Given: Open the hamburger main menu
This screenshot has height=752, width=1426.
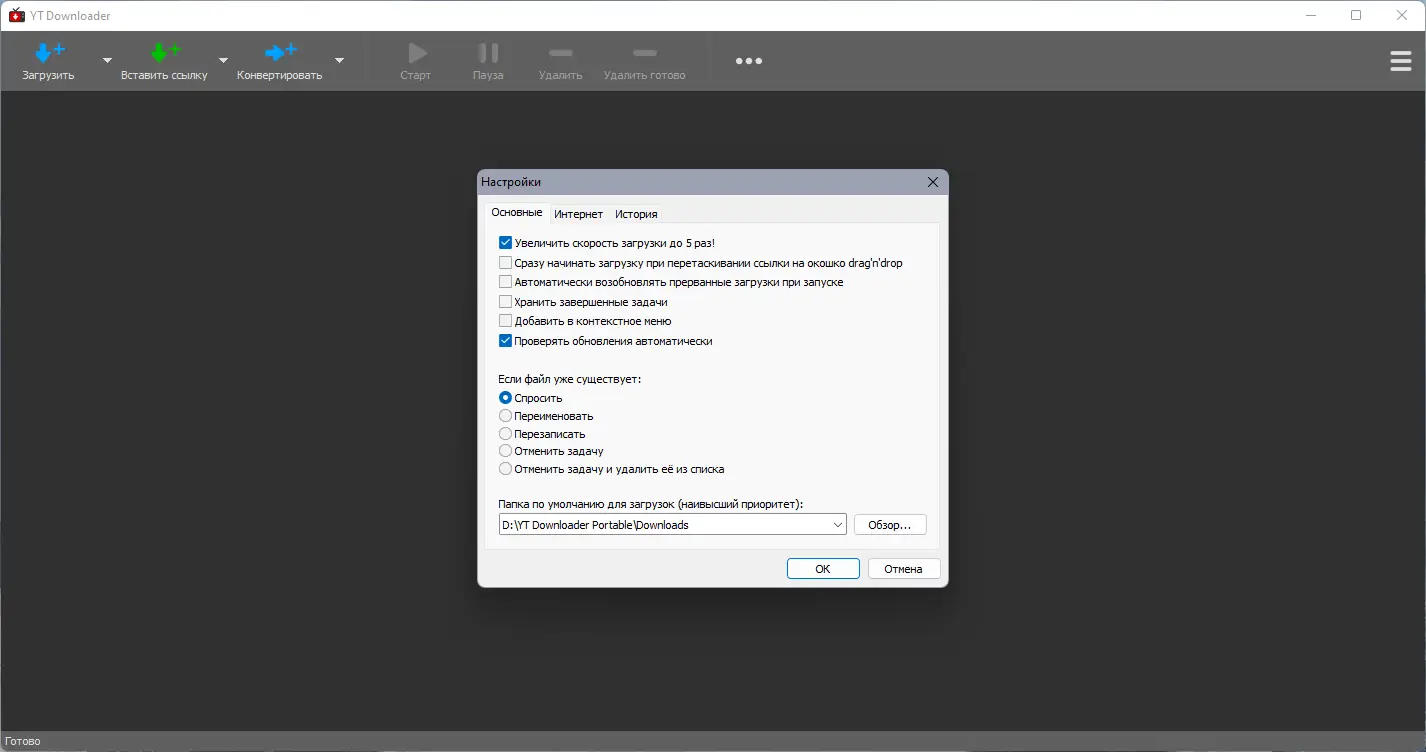Looking at the screenshot, I should pos(1401,61).
